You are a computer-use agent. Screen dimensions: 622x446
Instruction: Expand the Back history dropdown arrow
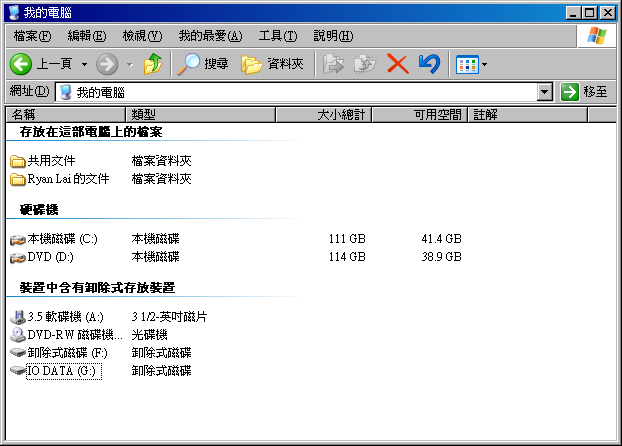coord(84,64)
